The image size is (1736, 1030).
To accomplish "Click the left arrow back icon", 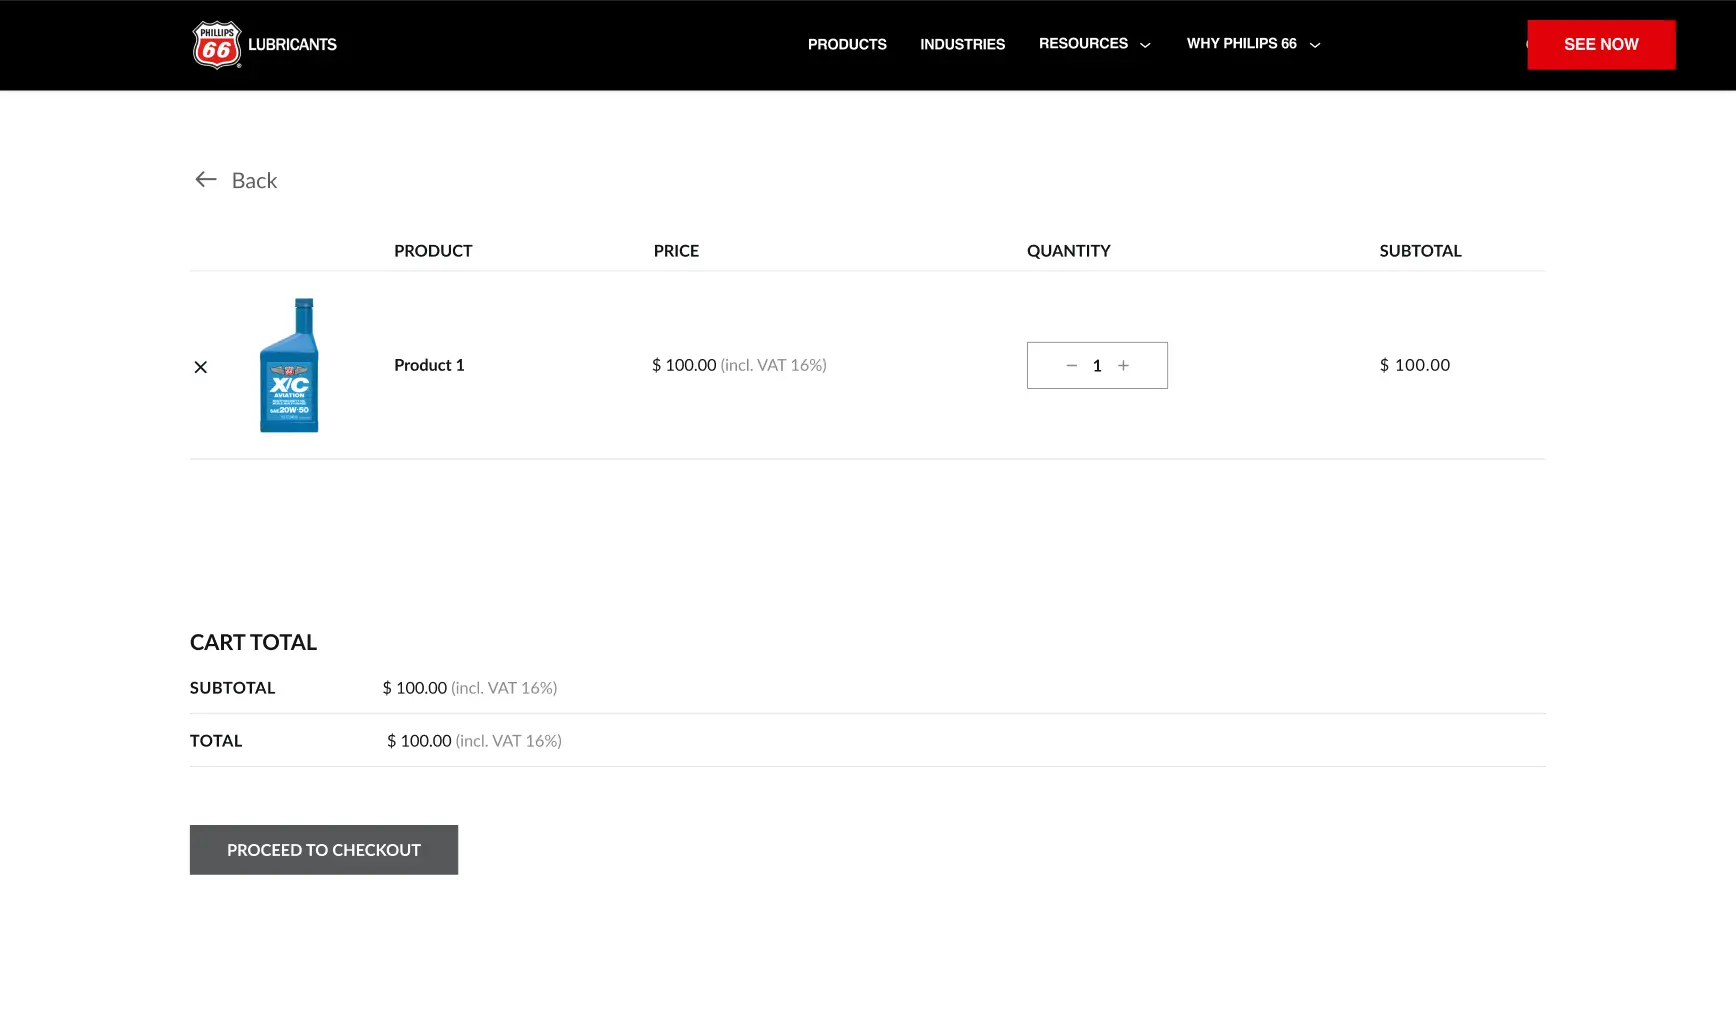I will pyautogui.click(x=206, y=180).
